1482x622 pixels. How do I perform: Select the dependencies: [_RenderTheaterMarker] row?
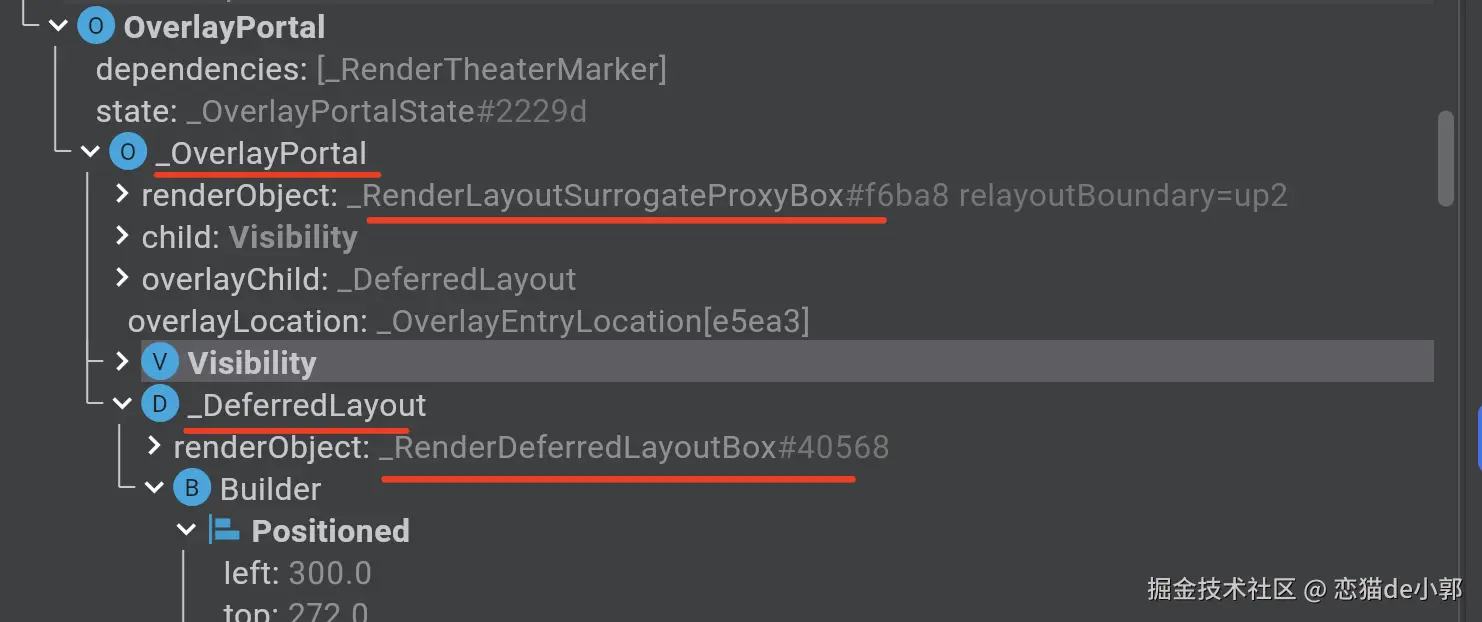pos(380,70)
